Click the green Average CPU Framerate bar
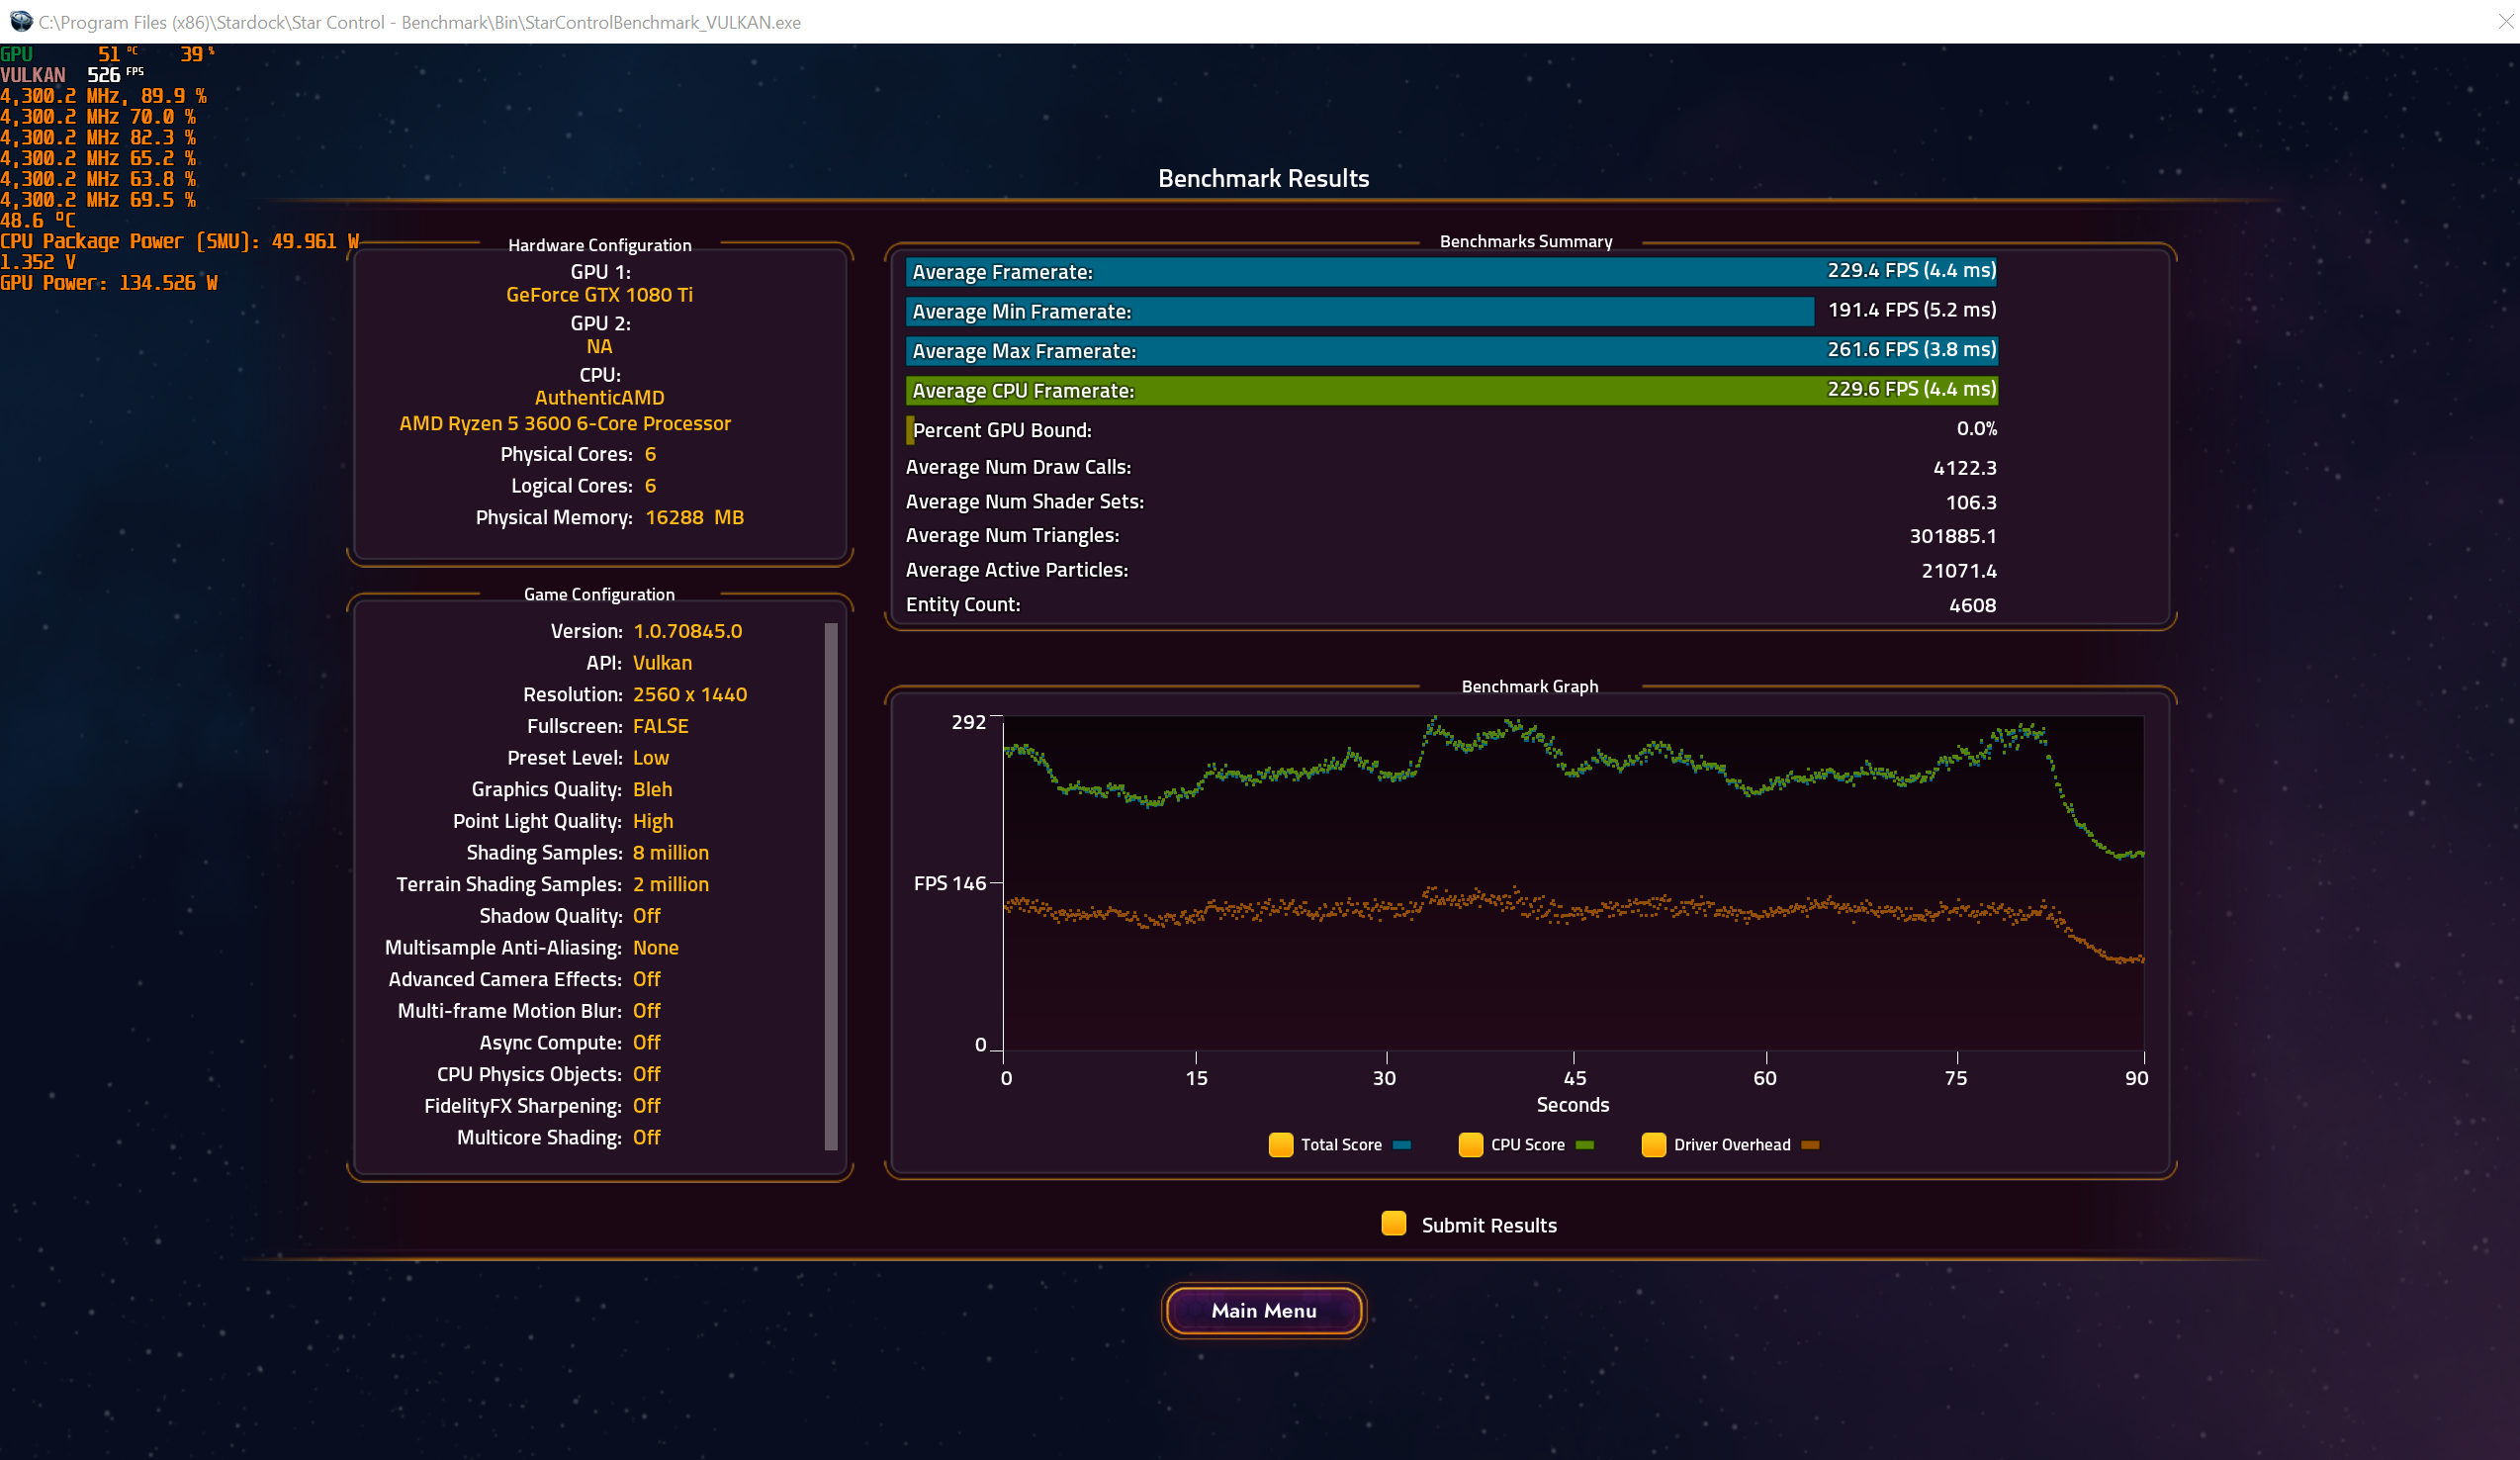Screen dimensions: 2520x1460 pos(1450,391)
